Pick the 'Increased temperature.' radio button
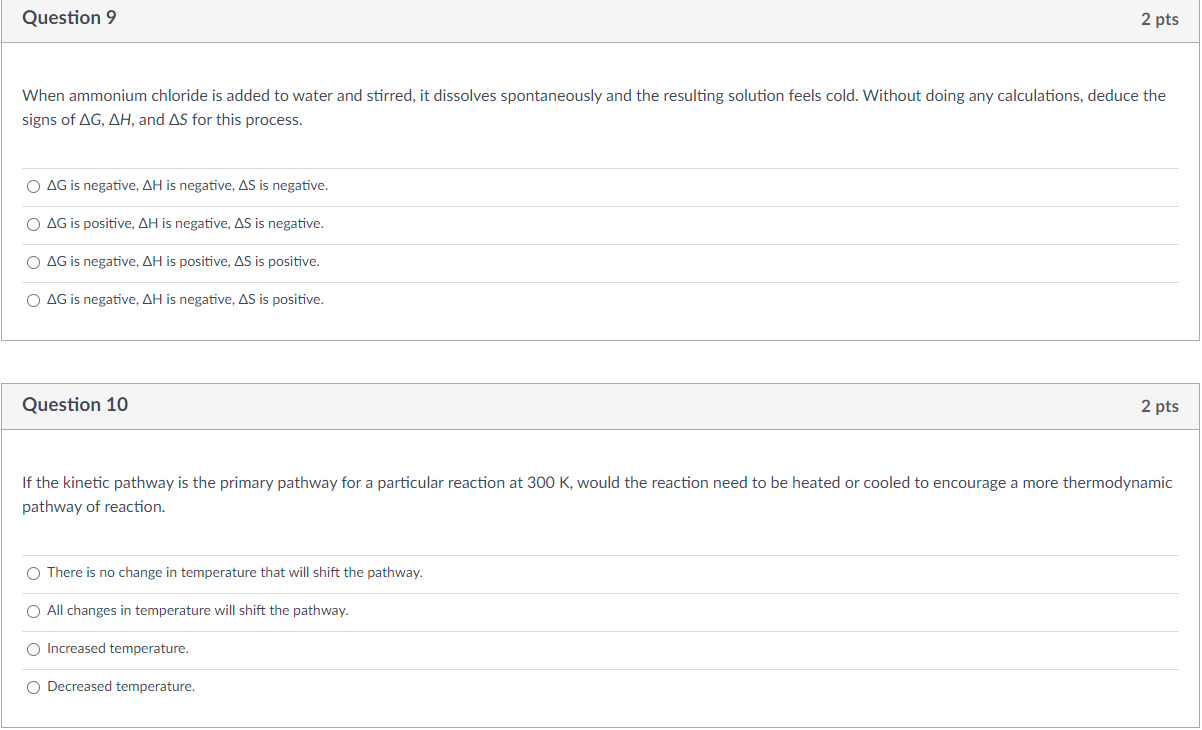 click(34, 649)
